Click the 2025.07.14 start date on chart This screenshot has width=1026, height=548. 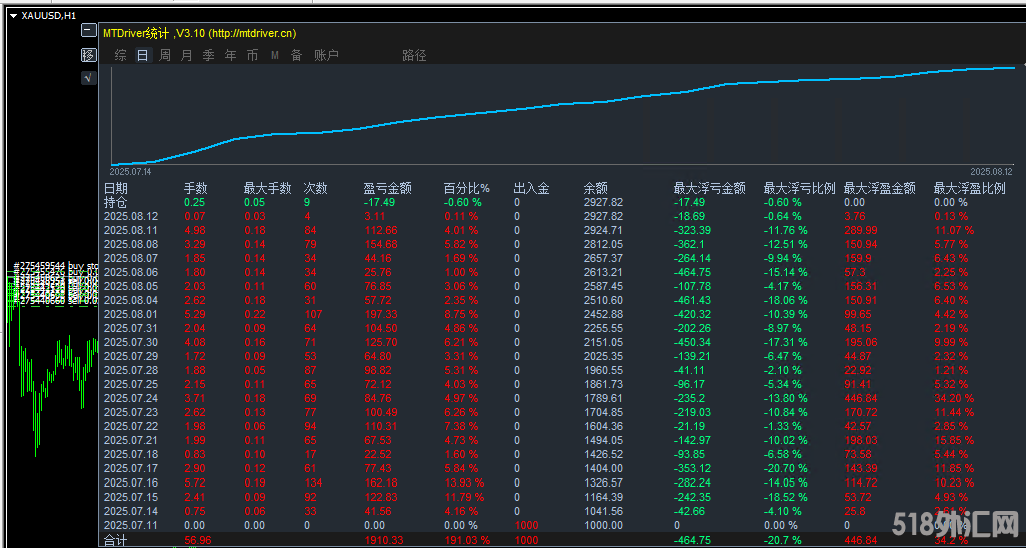pyautogui.click(x=130, y=172)
